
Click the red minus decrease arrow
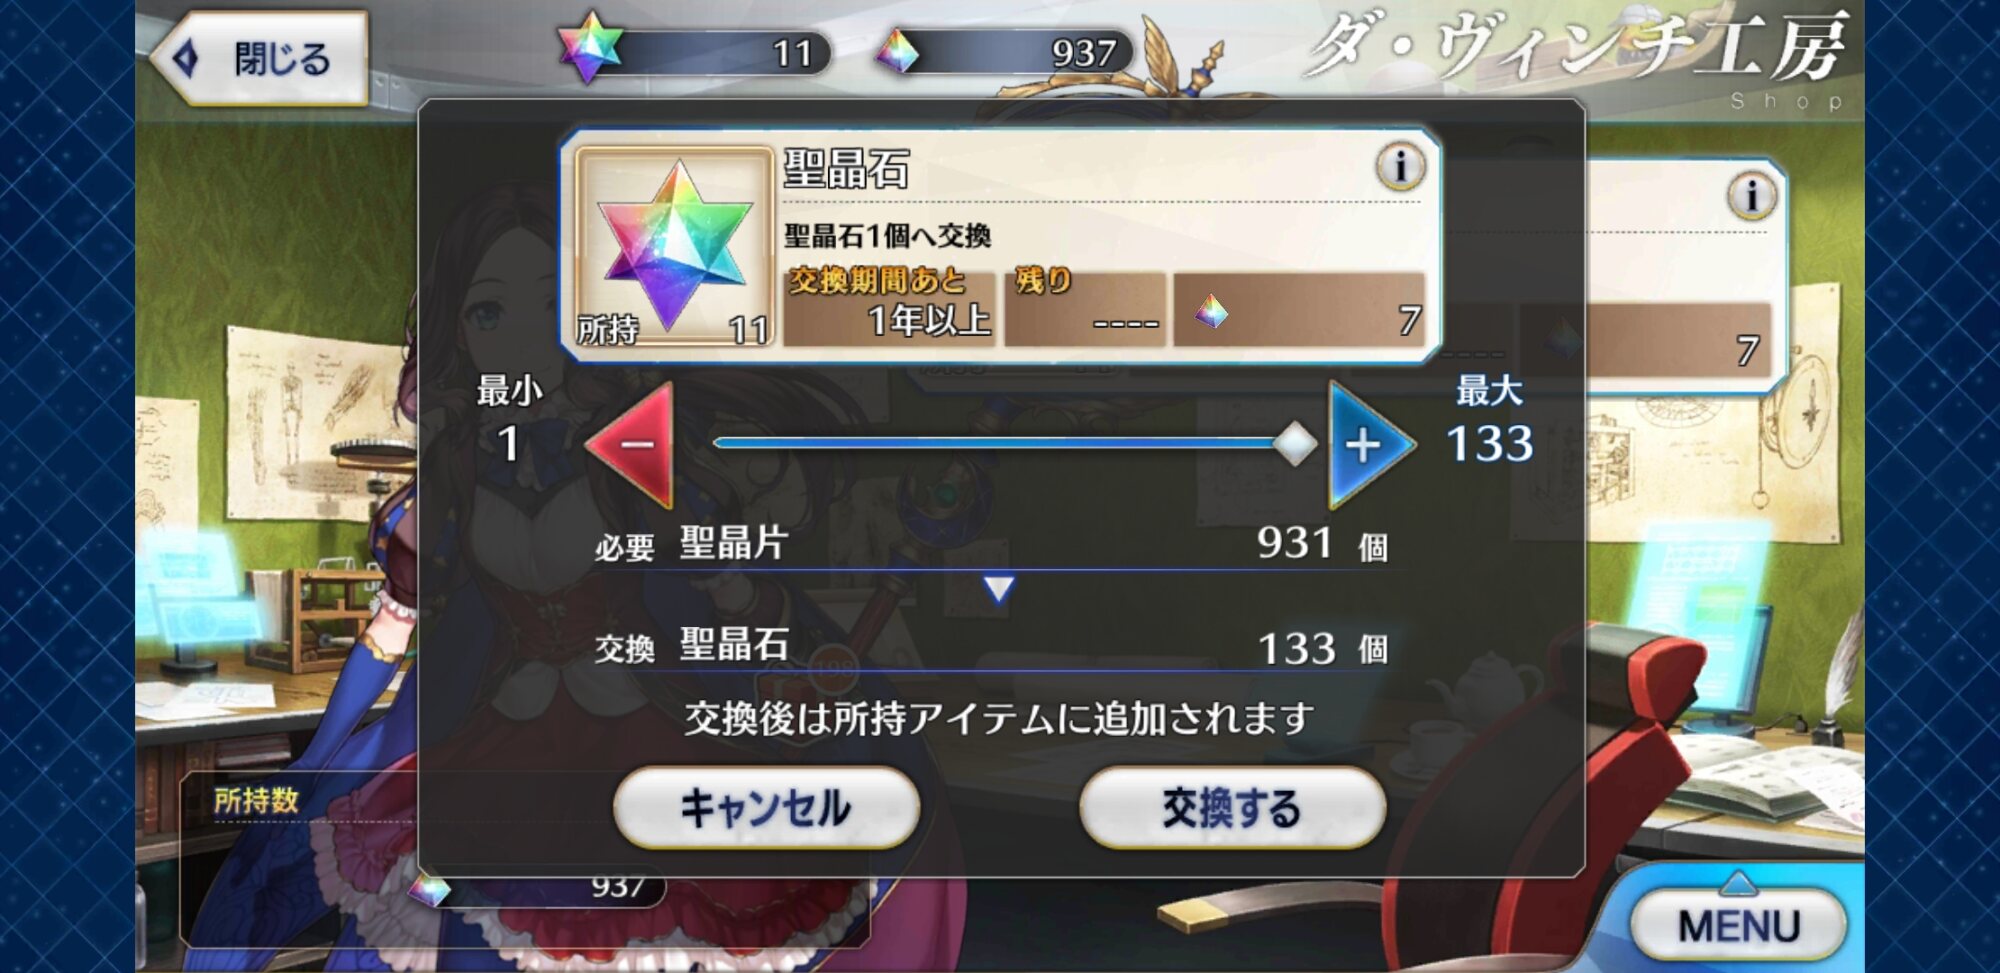tap(634, 445)
